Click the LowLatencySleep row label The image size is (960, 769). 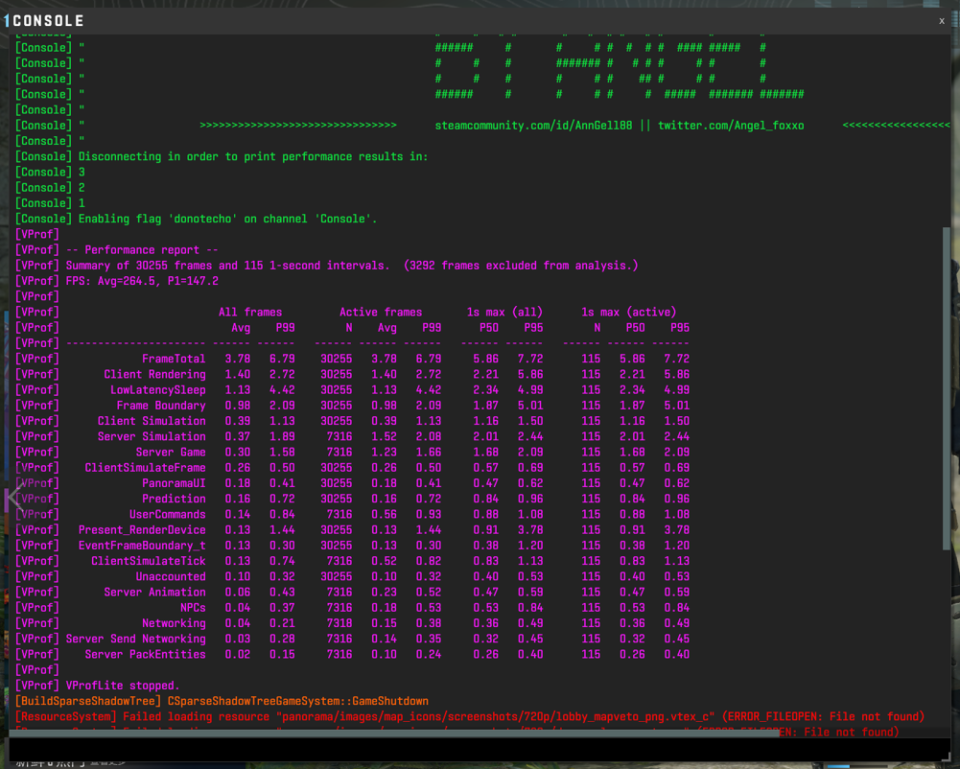158,390
